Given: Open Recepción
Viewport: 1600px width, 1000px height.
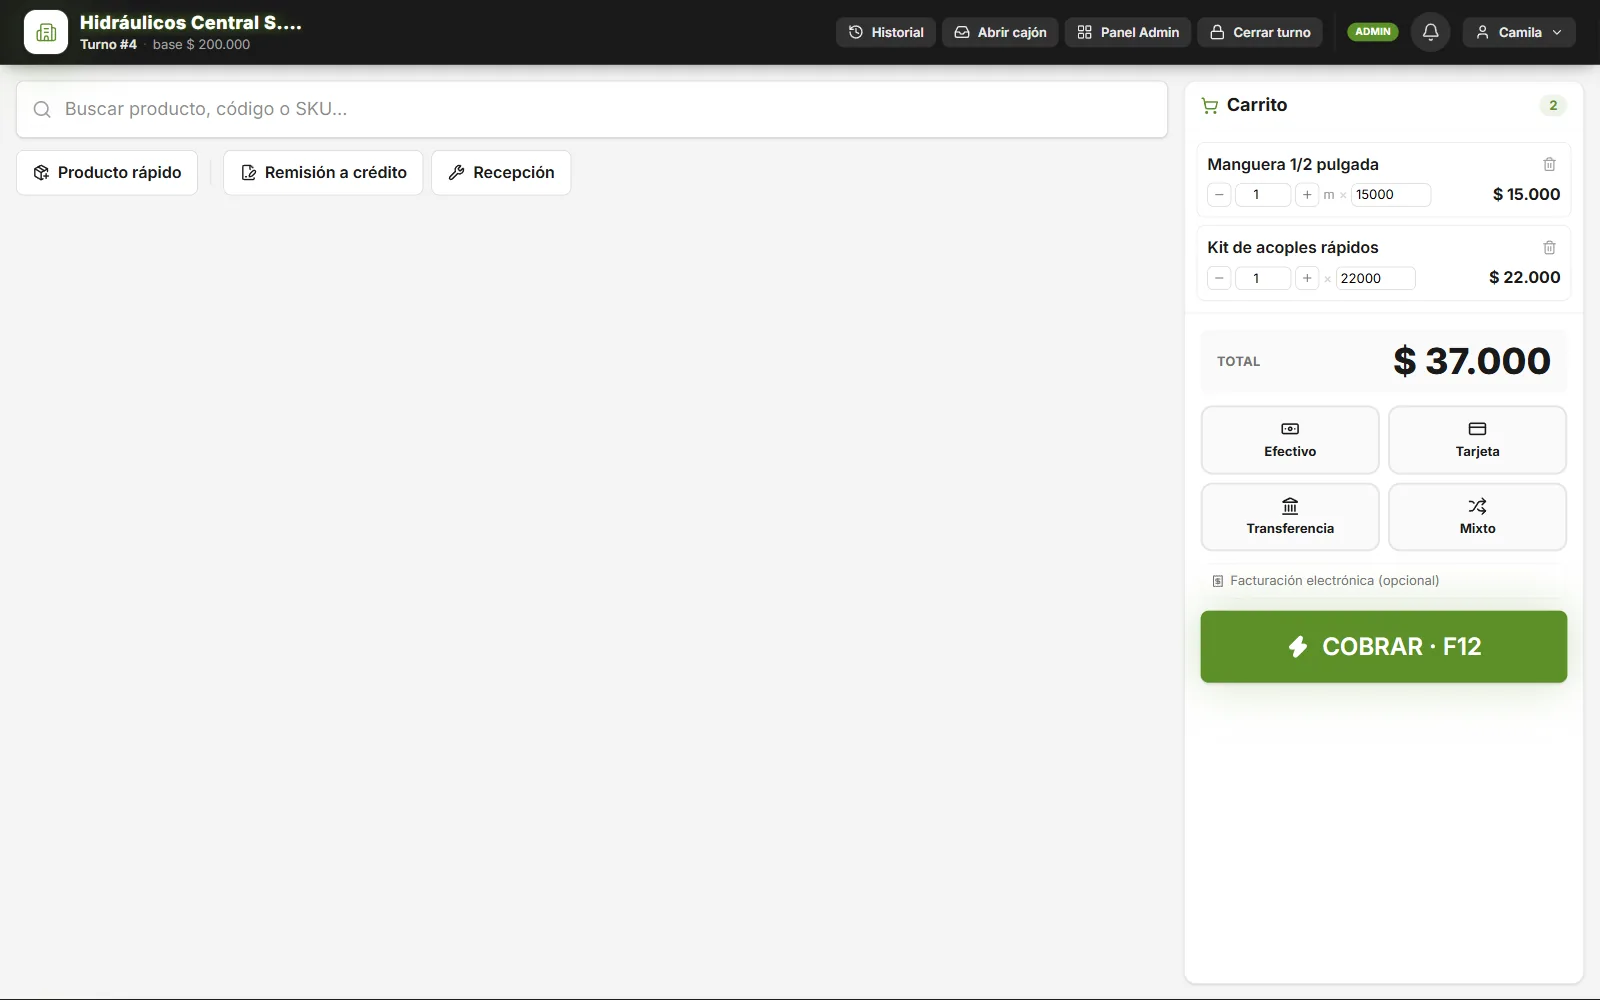Looking at the screenshot, I should coord(501,173).
